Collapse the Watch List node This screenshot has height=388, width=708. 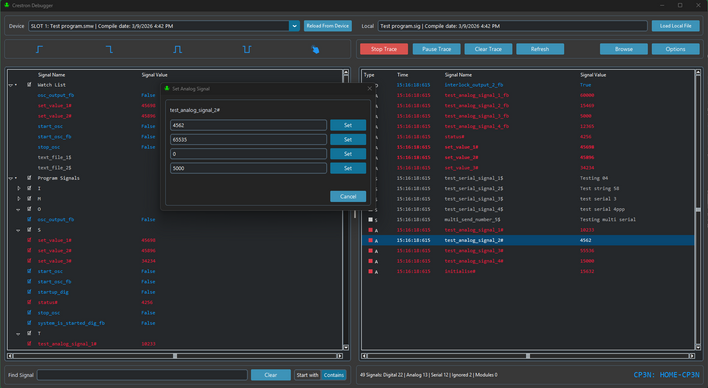click(11, 85)
